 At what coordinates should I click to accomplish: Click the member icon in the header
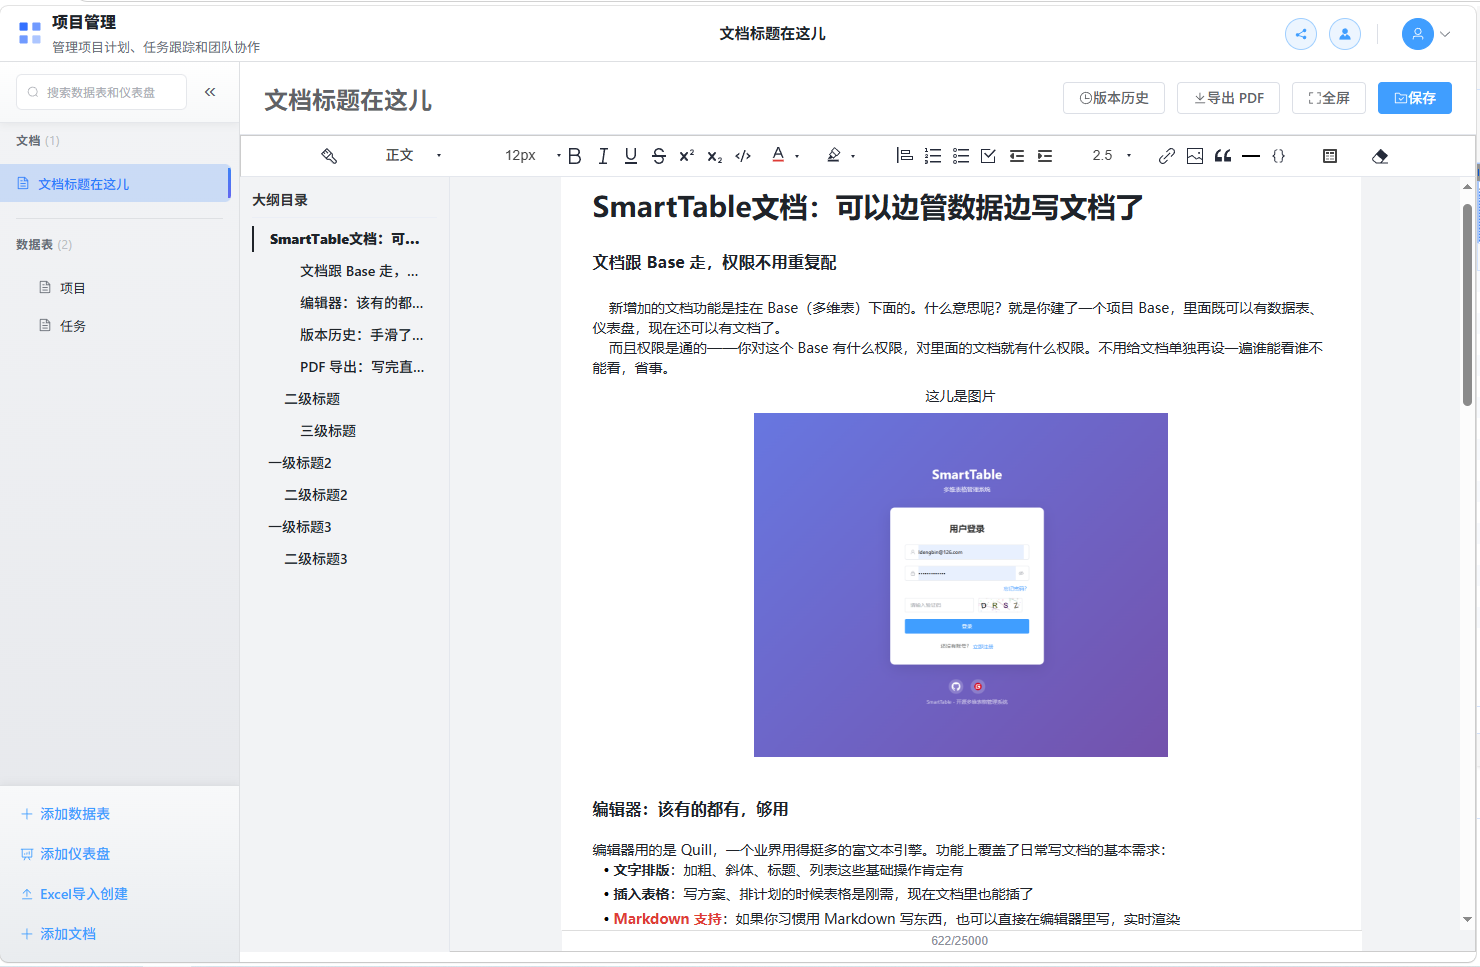click(x=1345, y=34)
